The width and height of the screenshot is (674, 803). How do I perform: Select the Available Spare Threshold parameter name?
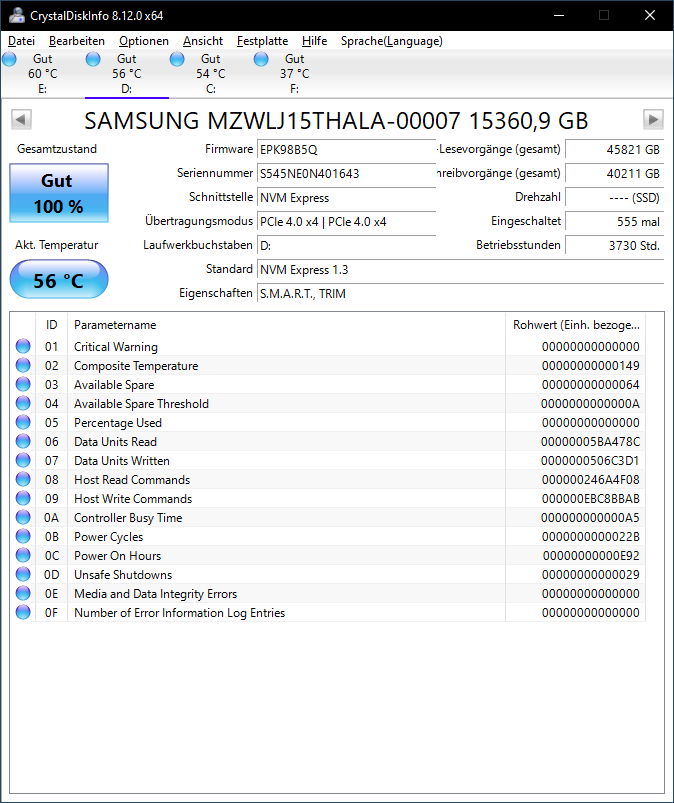(x=141, y=404)
